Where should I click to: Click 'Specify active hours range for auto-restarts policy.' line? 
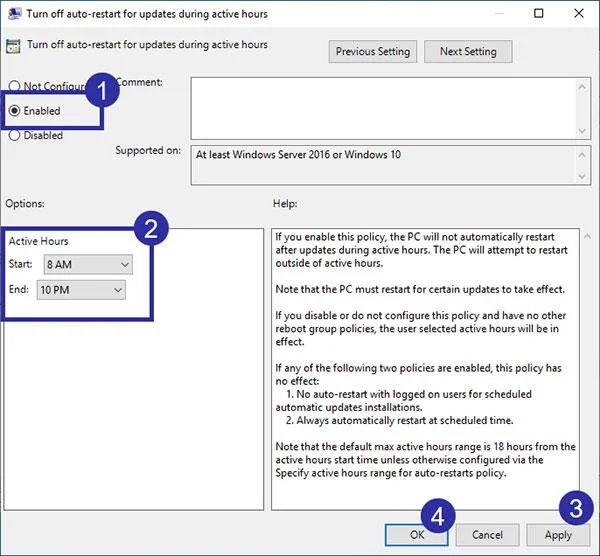tap(391, 473)
